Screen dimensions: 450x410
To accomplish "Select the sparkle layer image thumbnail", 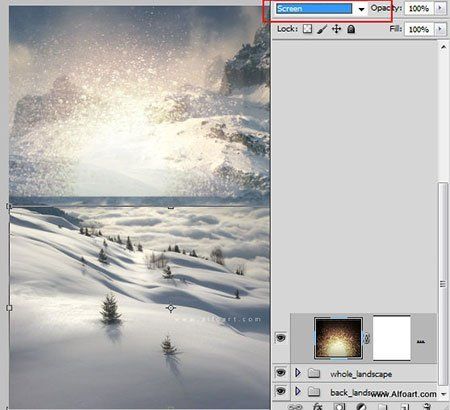I will click(338, 338).
